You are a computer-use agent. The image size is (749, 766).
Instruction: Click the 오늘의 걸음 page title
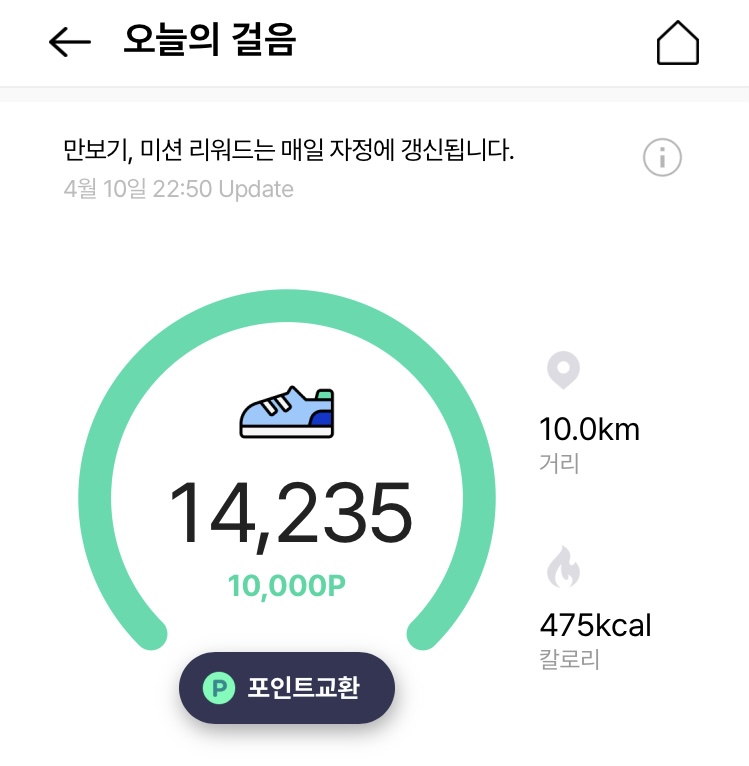pos(210,42)
